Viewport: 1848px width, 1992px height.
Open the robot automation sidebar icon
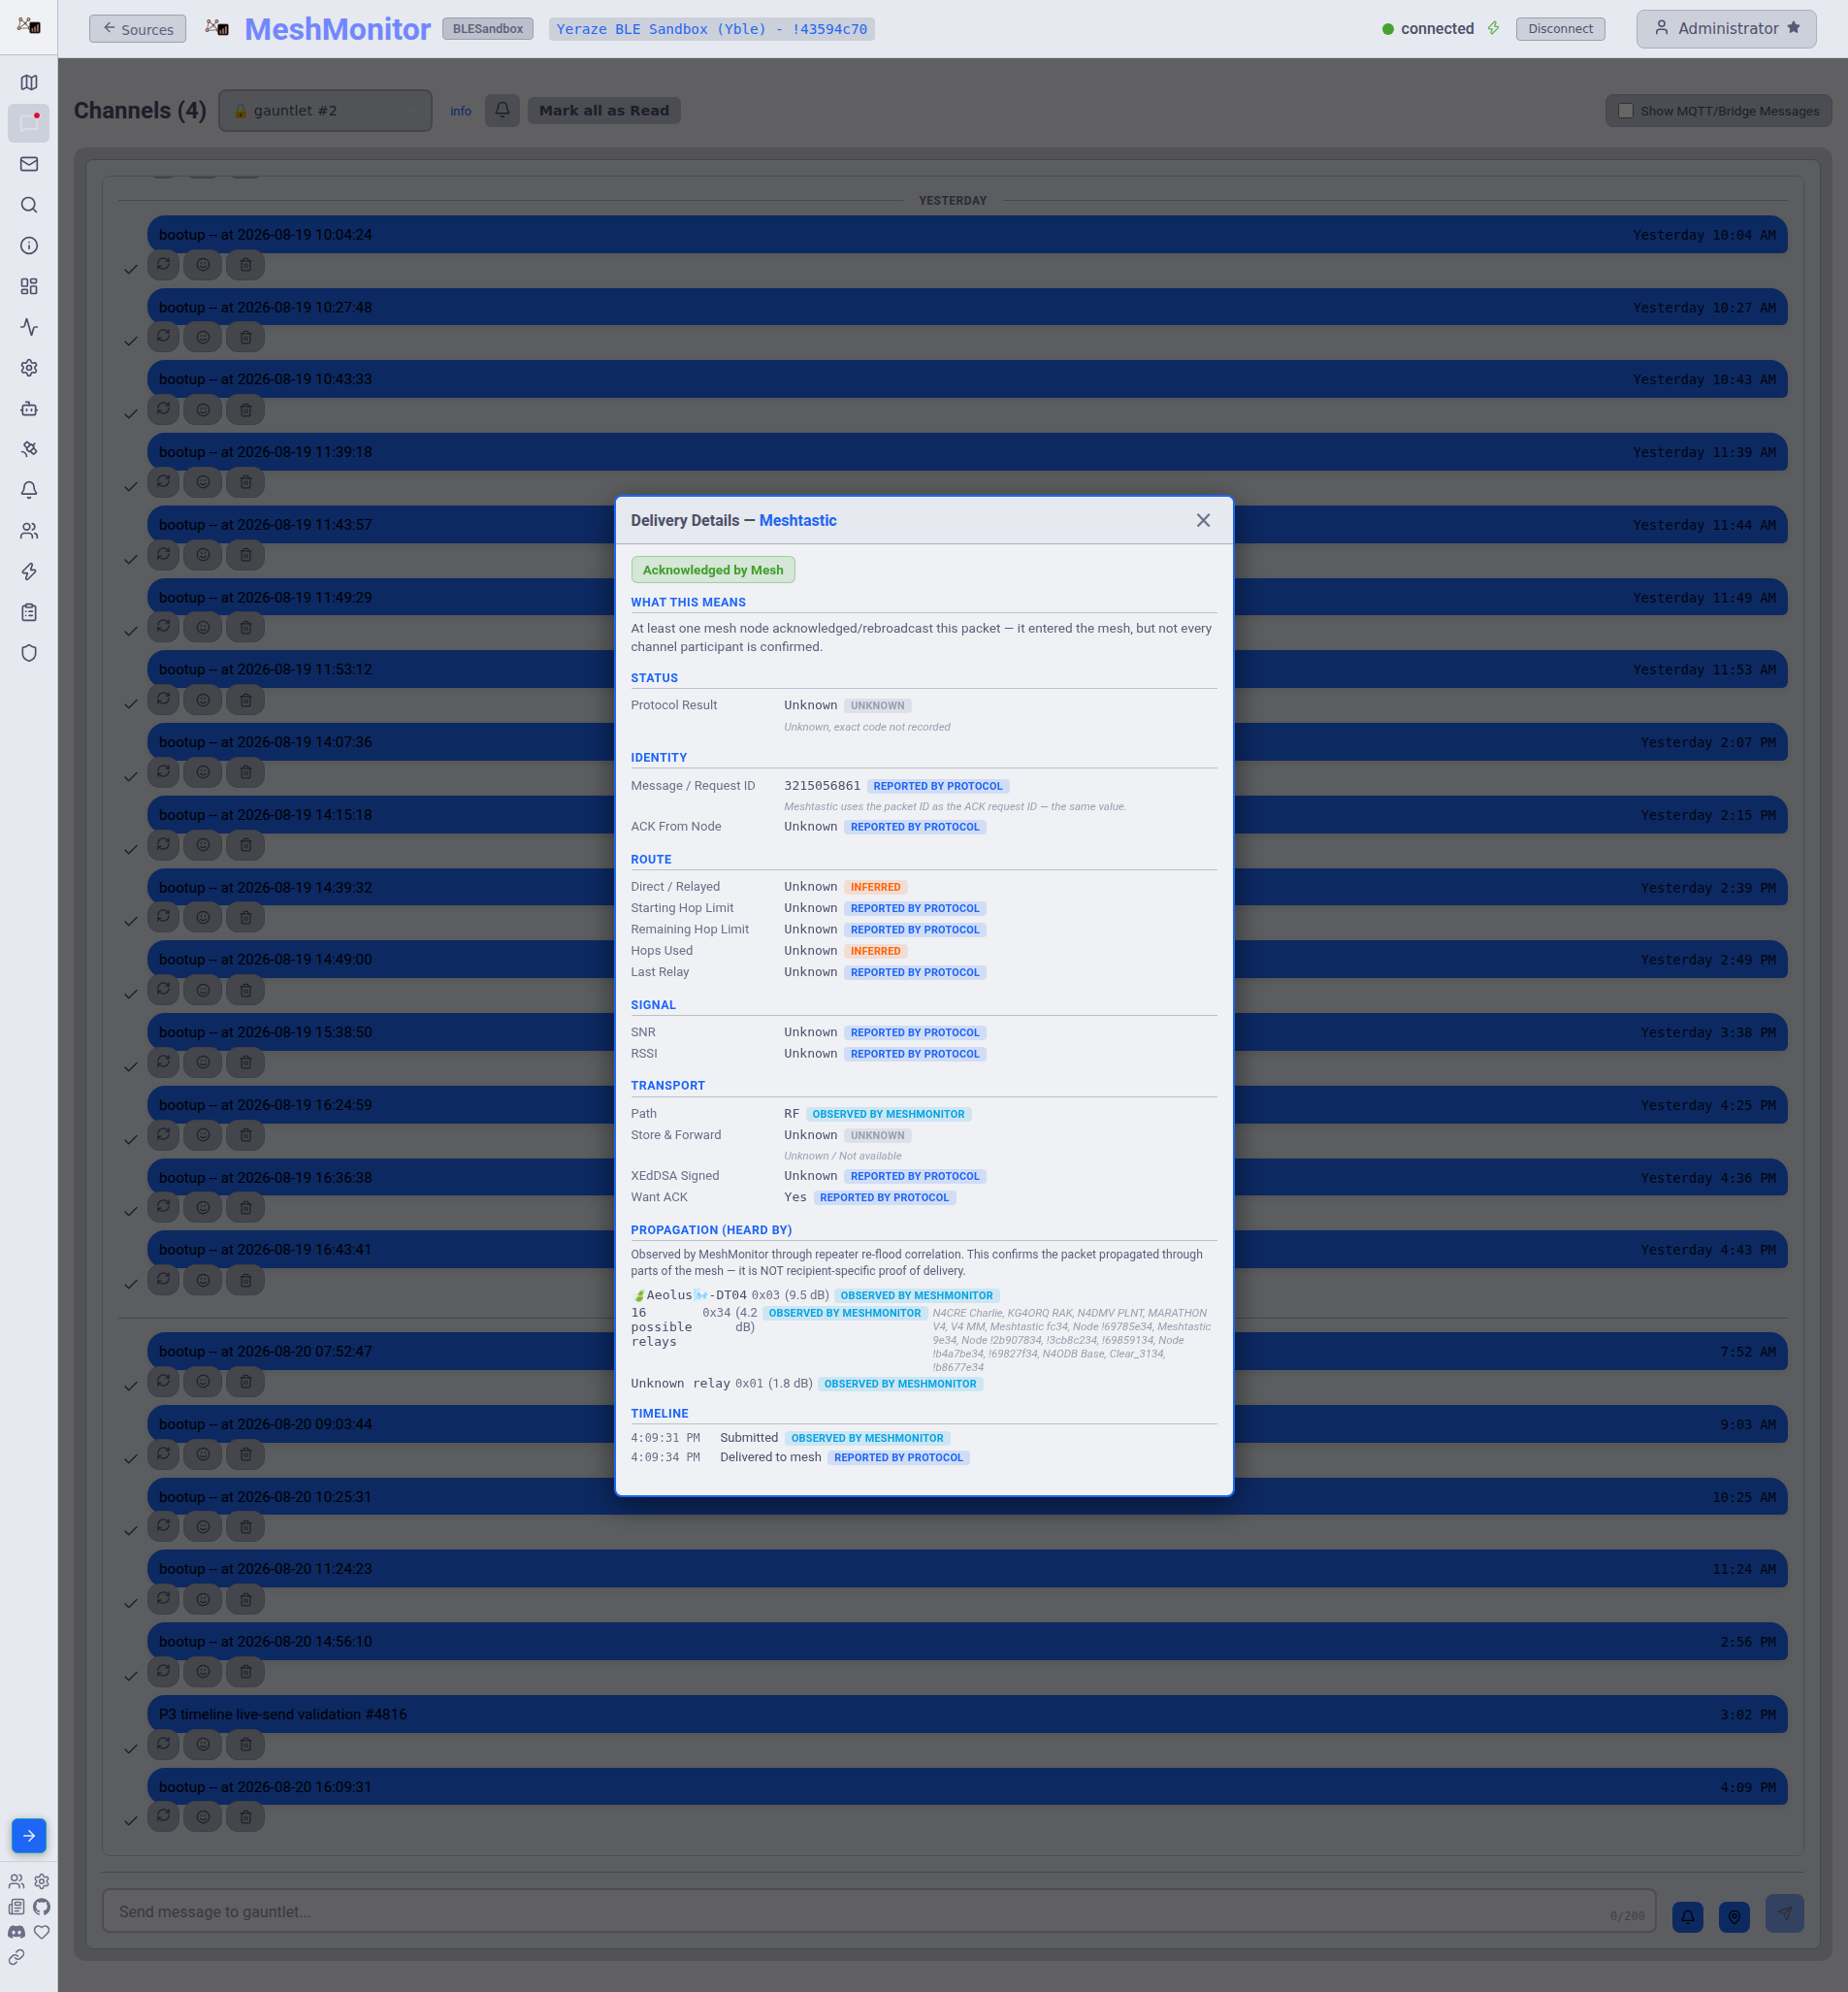pyautogui.click(x=29, y=409)
